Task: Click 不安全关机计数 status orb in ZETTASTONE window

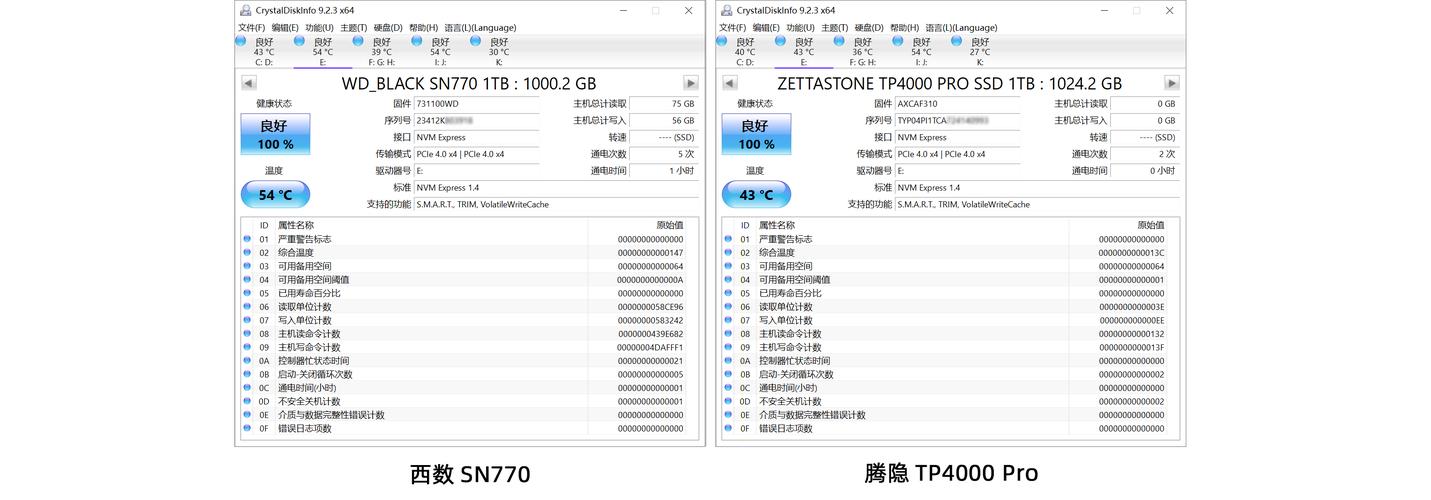Action: [x=728, y=401]
